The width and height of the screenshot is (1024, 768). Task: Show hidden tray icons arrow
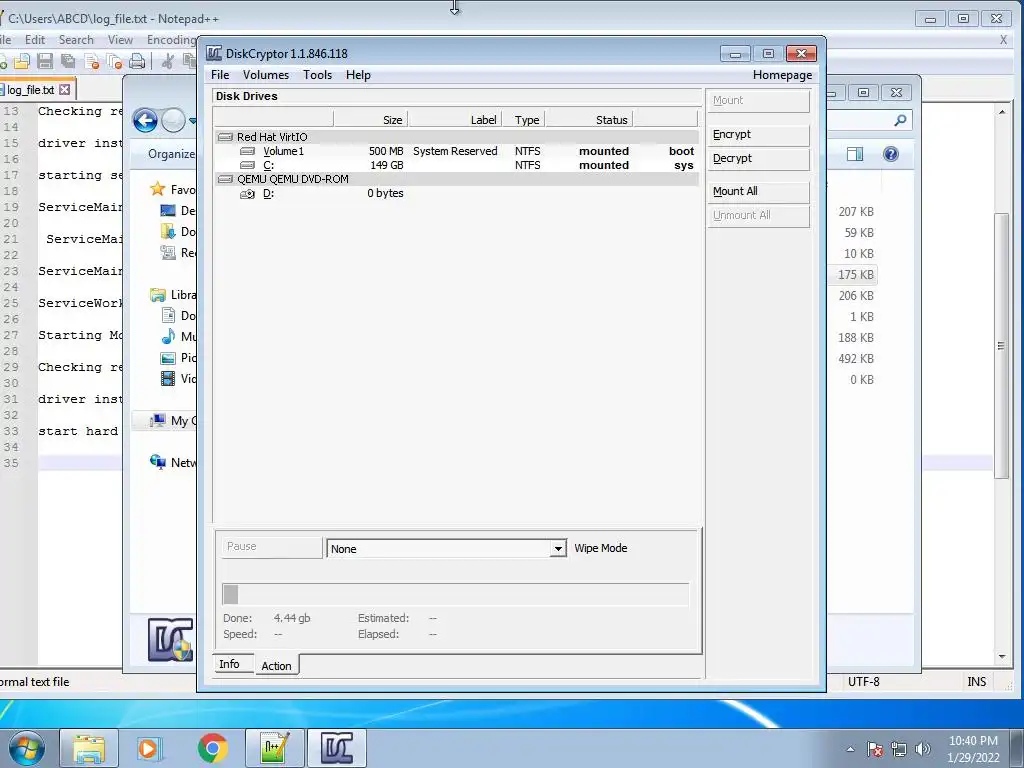point(850,749)
